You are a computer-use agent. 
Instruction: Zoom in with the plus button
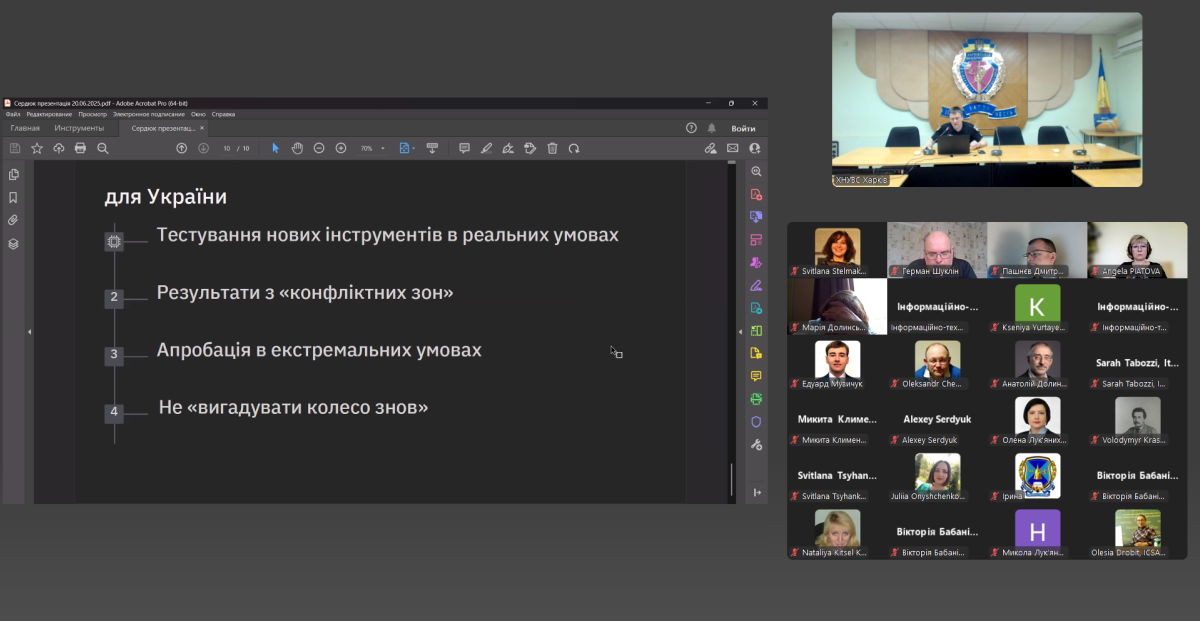tap(341, 148)
